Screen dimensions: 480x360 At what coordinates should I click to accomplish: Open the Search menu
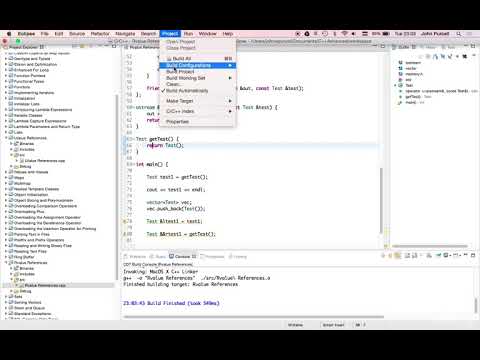148,34
